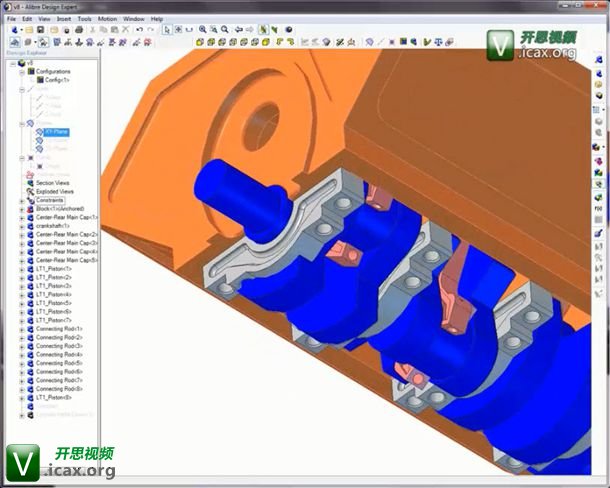Select Connecting Rod<8> in the tree
This screenshot has width=610, height=488.
[x=59, y=389]
